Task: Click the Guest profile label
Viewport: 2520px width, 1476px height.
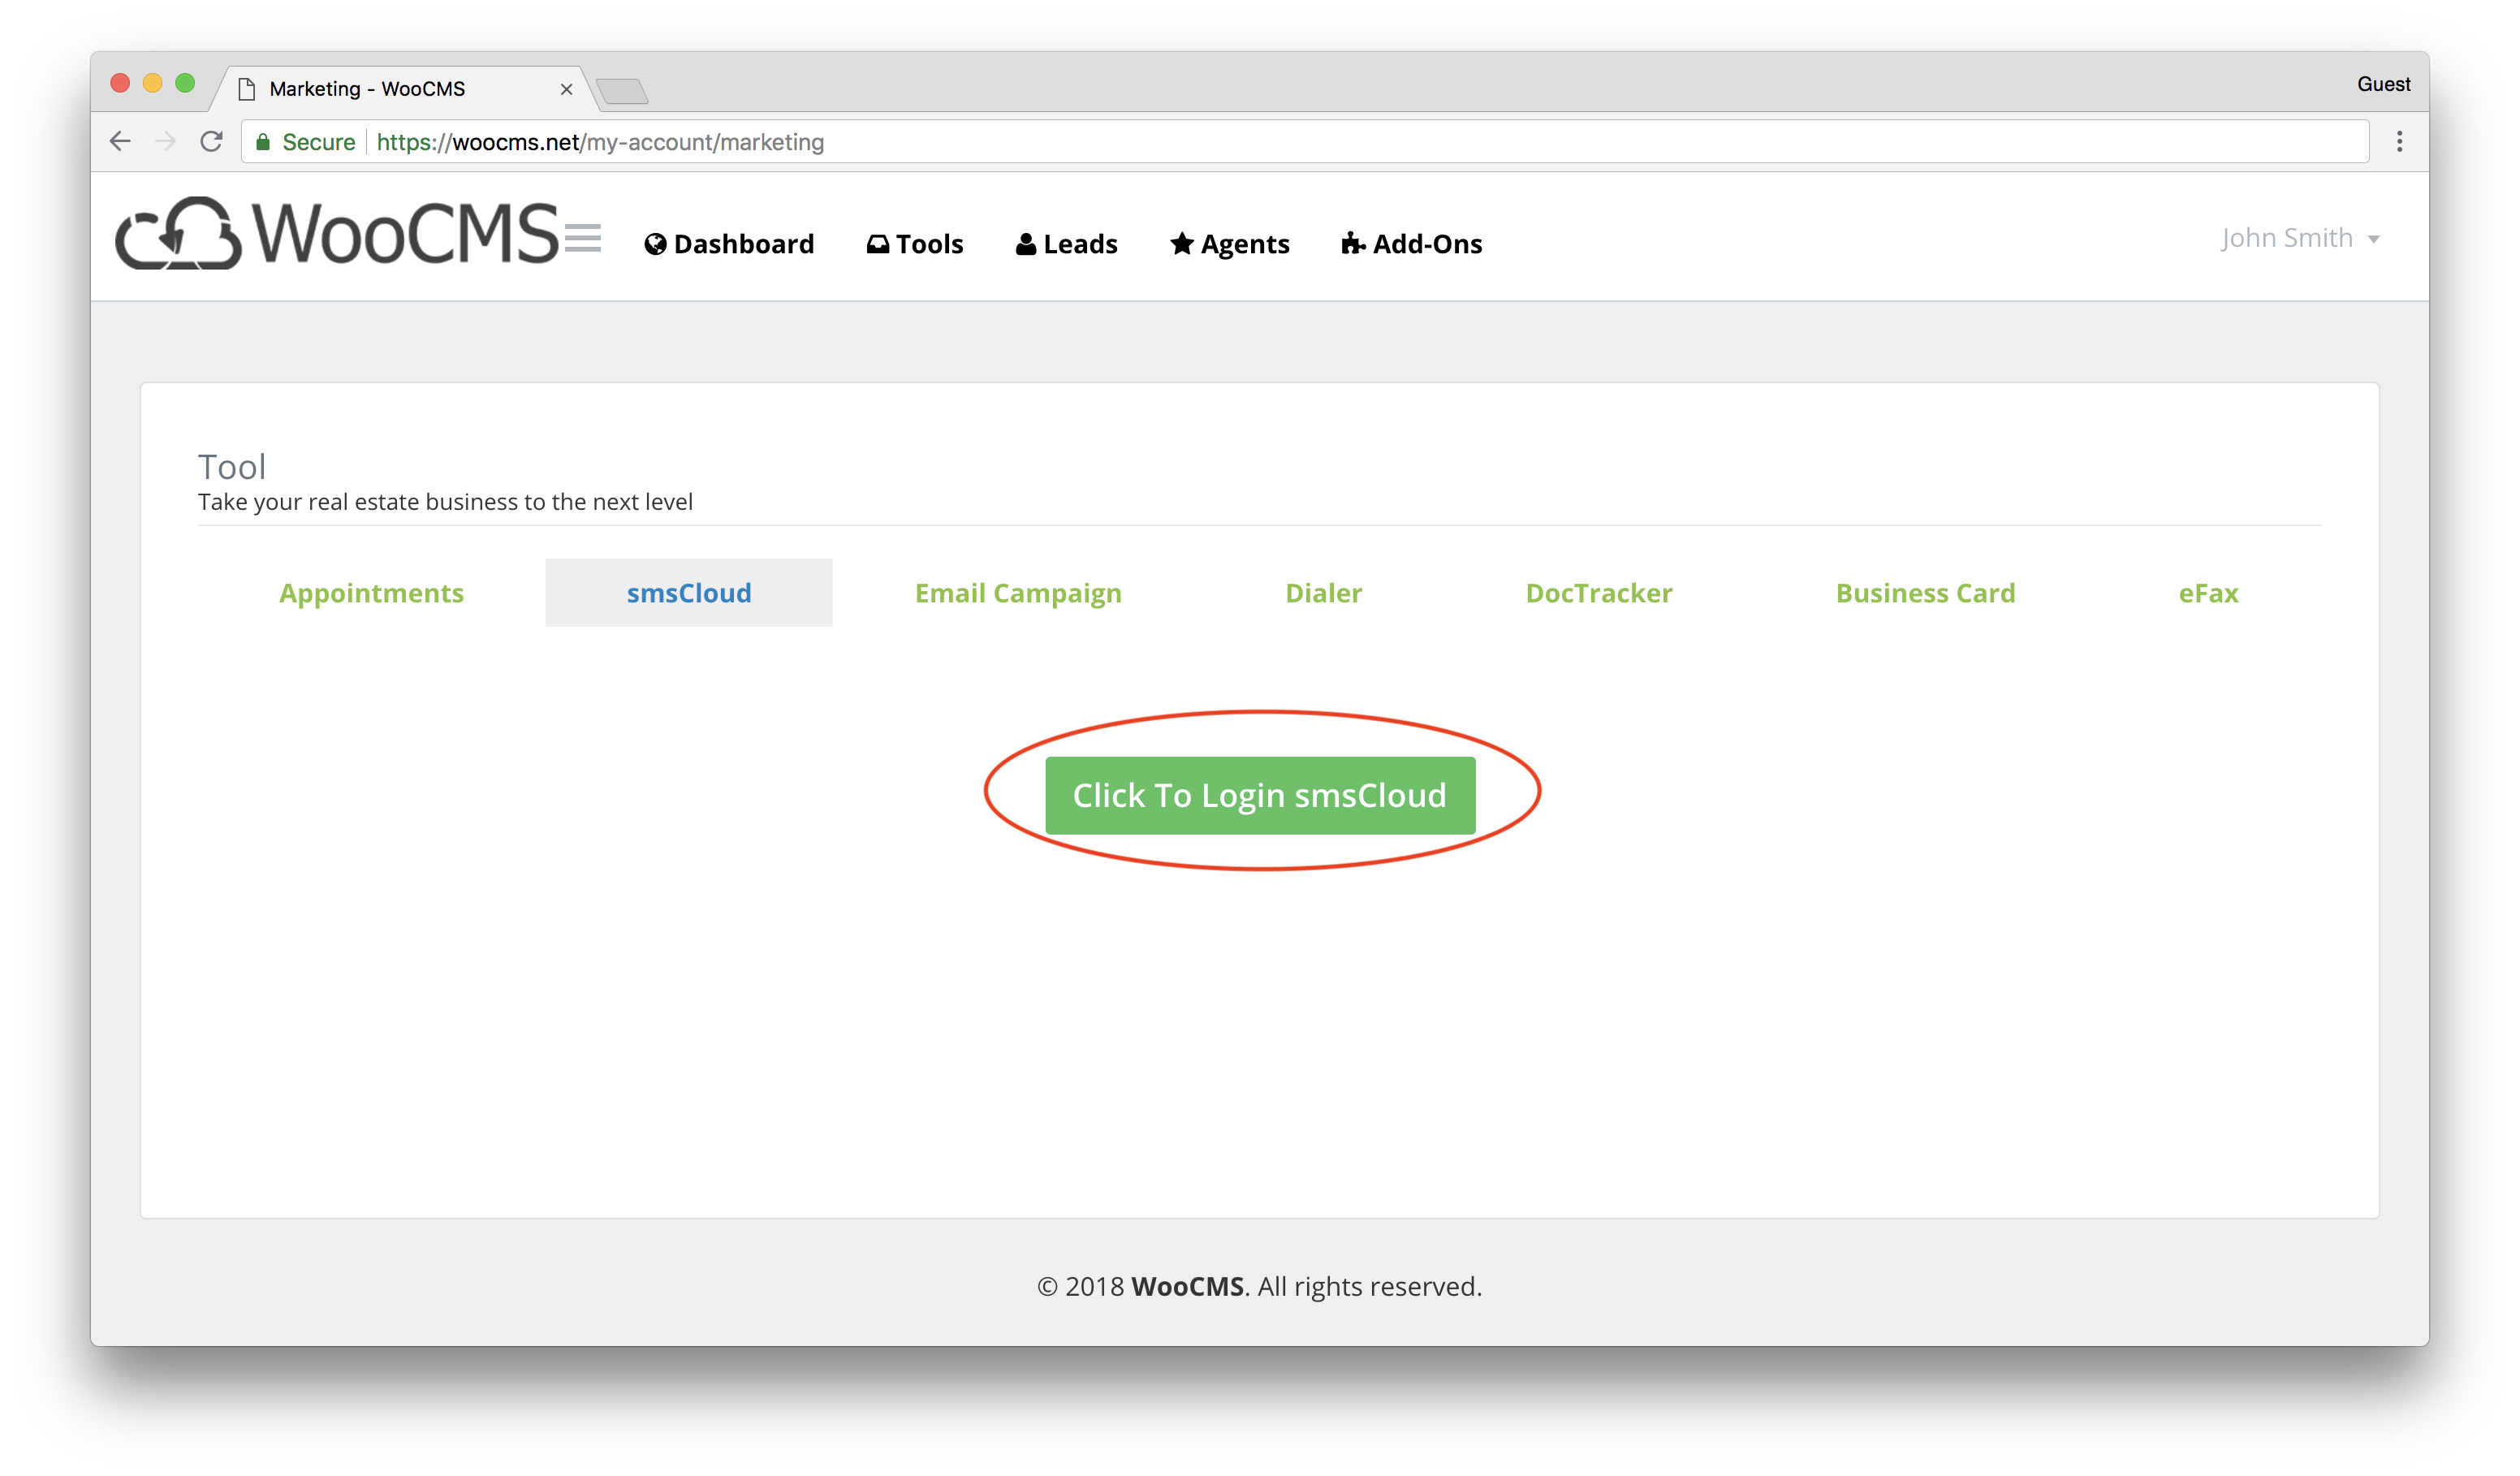Action: (2383, 84)
